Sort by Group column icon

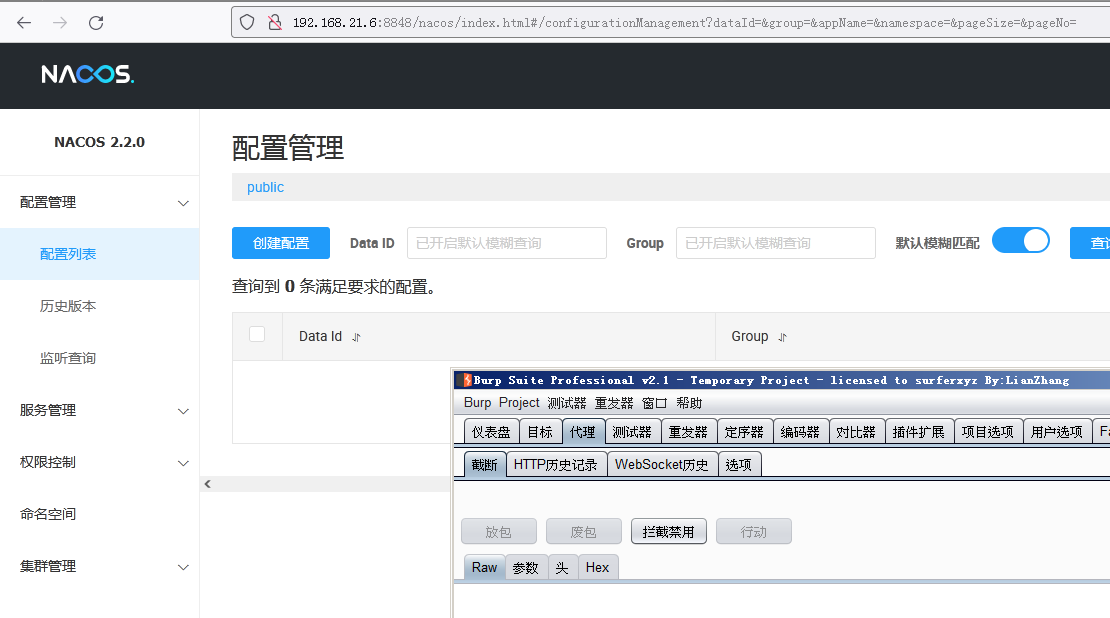pos(783,337)
